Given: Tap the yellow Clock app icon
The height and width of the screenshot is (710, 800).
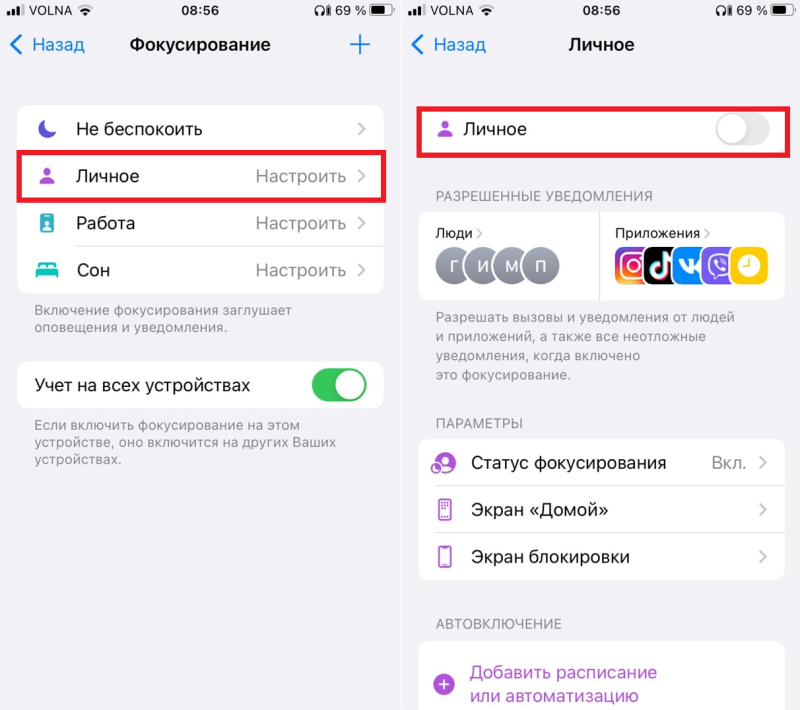Looking at the screenshot, I should coord(749,265).
